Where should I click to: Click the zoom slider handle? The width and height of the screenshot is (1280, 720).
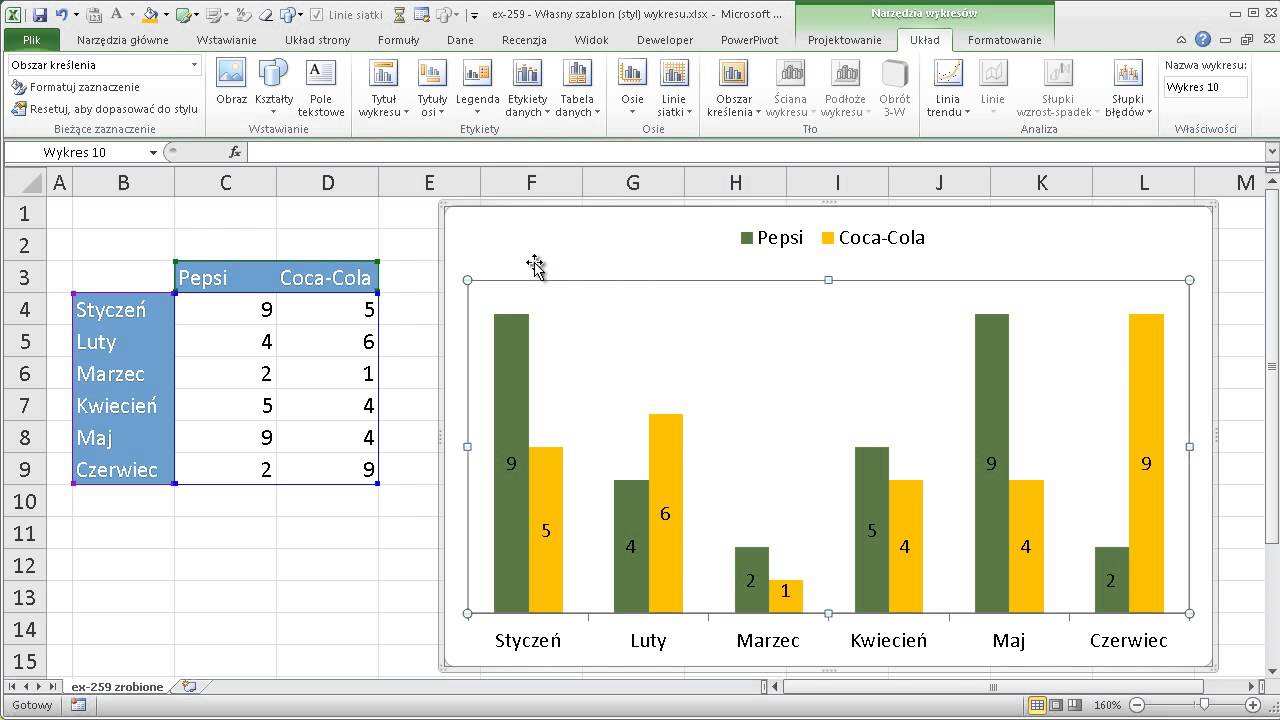[1205, 705]
